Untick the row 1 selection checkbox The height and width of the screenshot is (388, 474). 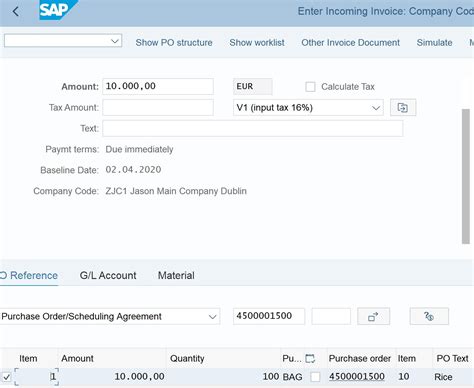coord(6,377)
